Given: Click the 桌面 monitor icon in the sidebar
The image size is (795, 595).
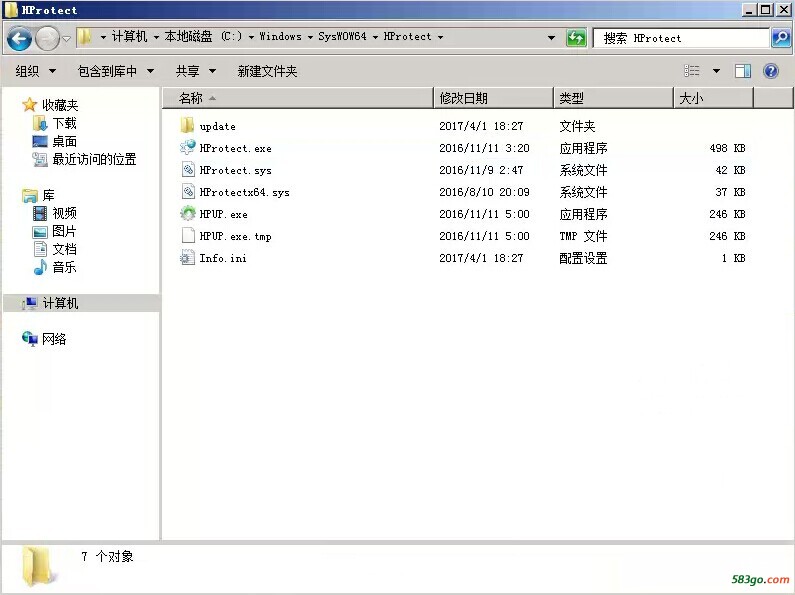Looking at the screenshot, I should point(40,141).
